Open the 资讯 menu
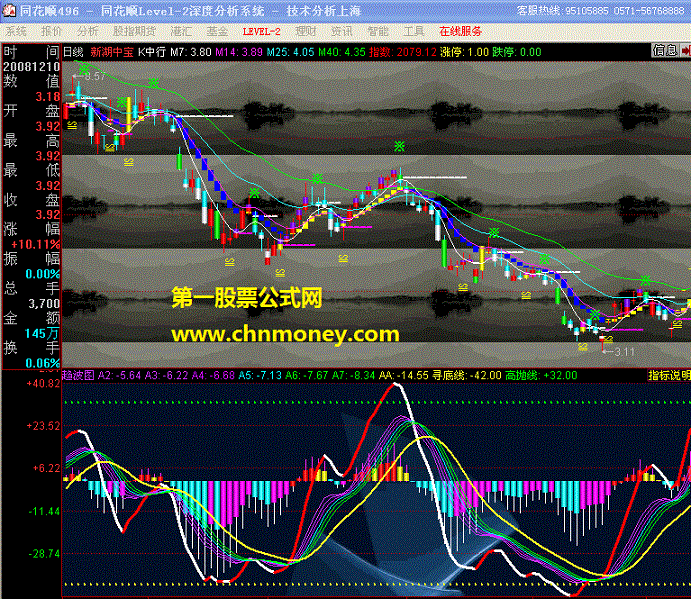 coord(342,31)
